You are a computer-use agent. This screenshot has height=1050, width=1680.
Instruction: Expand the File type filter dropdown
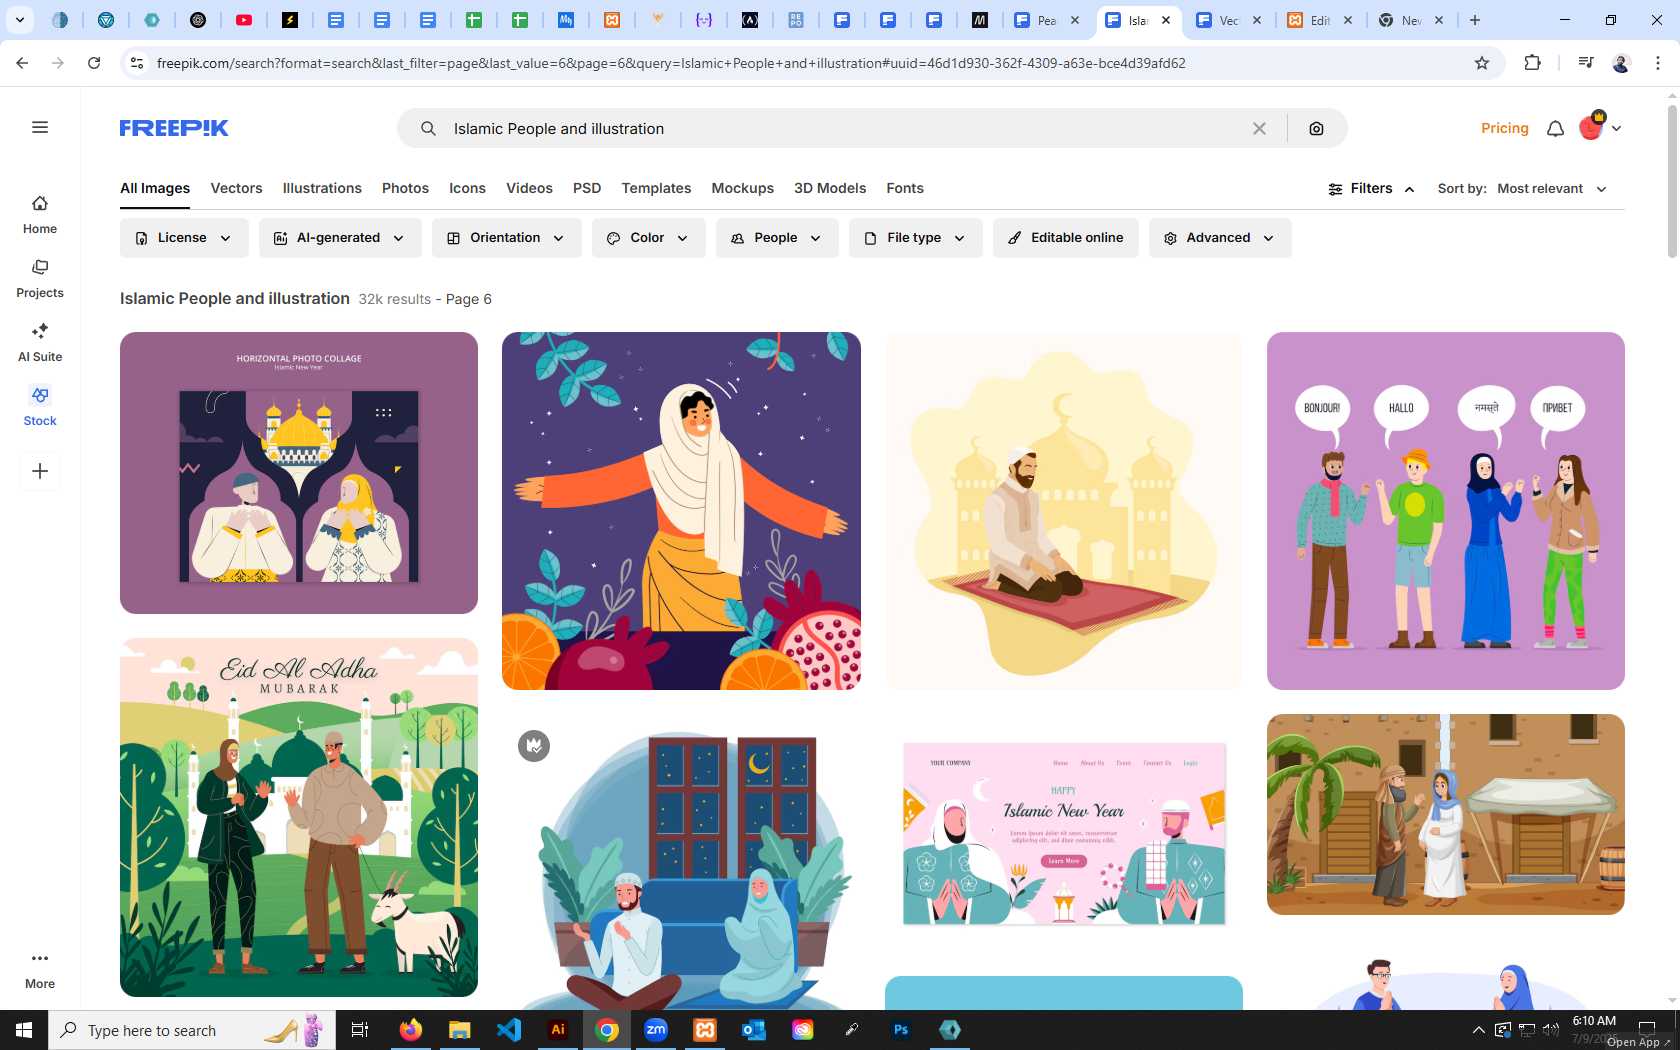tap(915, 238)
